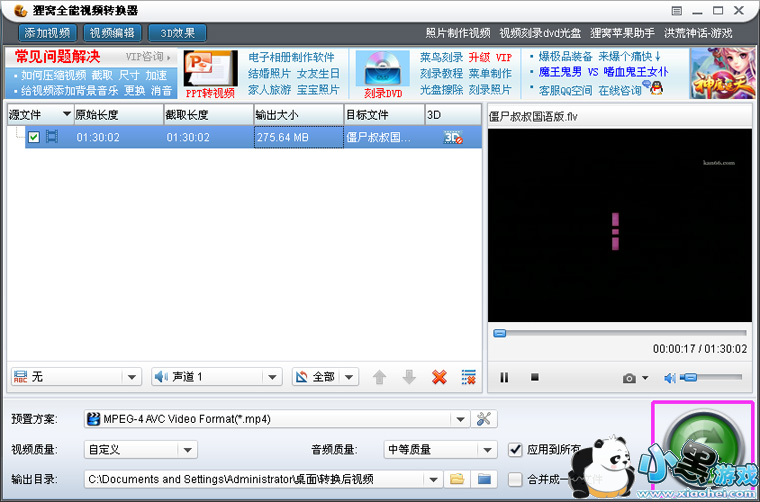
Task: Open 视频刻录dvd光盘 menu item
Action: point(540,33)
